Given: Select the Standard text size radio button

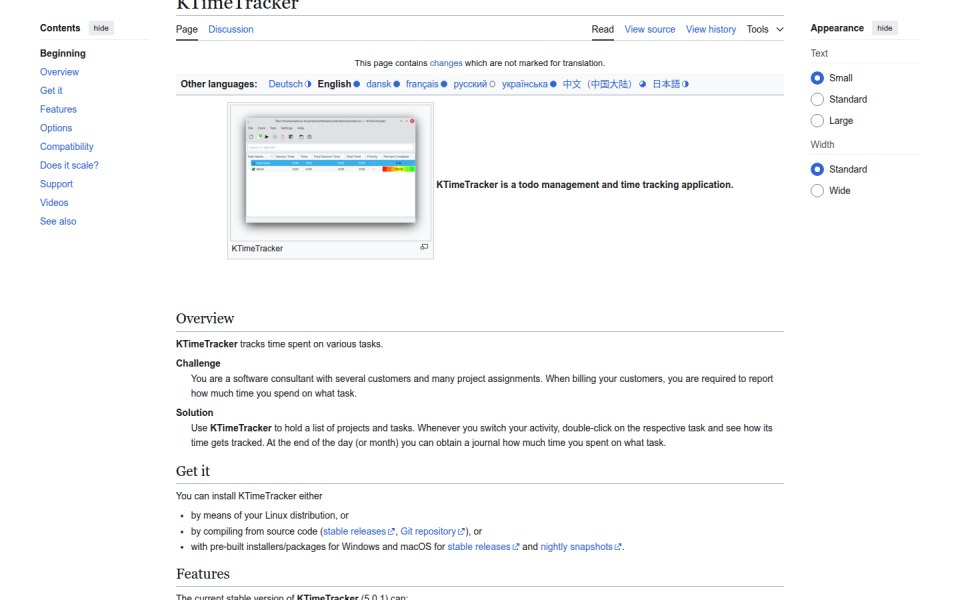Looking at the screenshot, I should [x=817, y=99].
